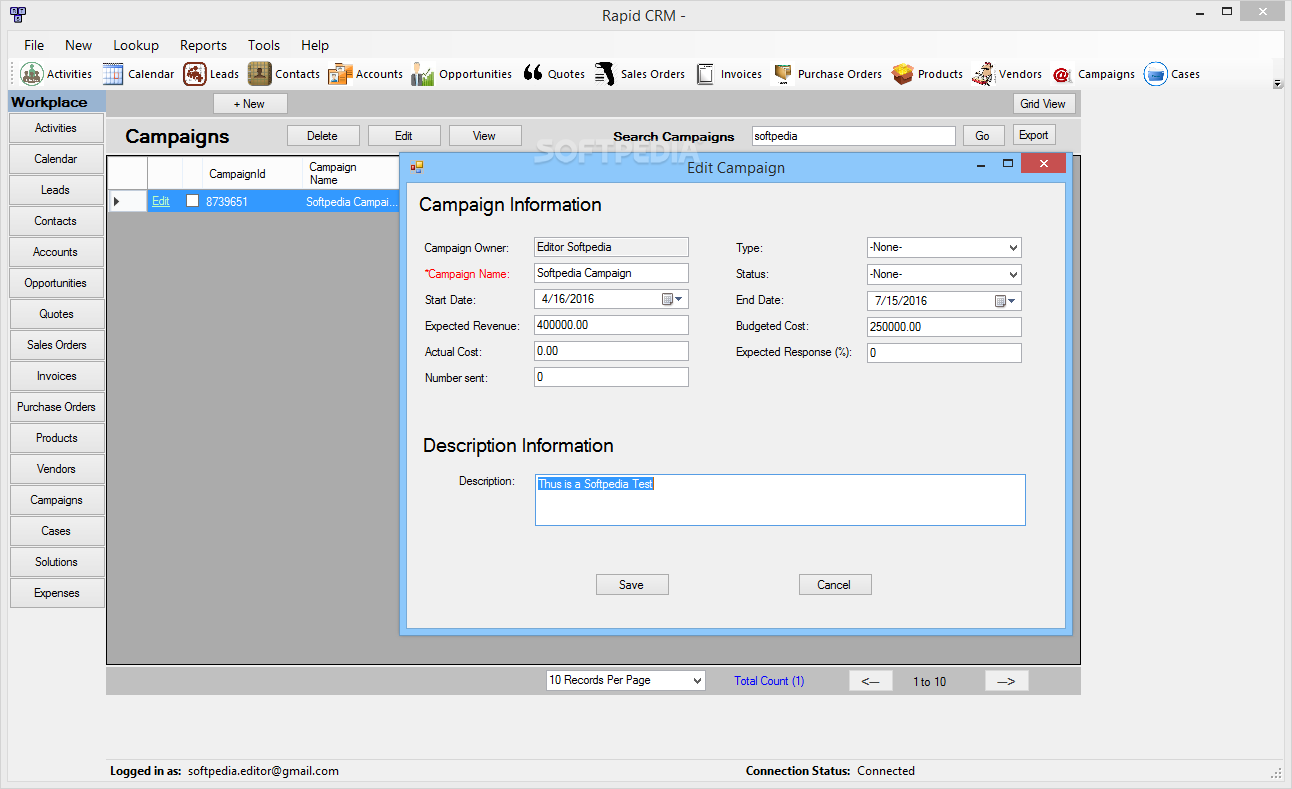
Task: Open the Lookup menu
Action: click(136, 45)
